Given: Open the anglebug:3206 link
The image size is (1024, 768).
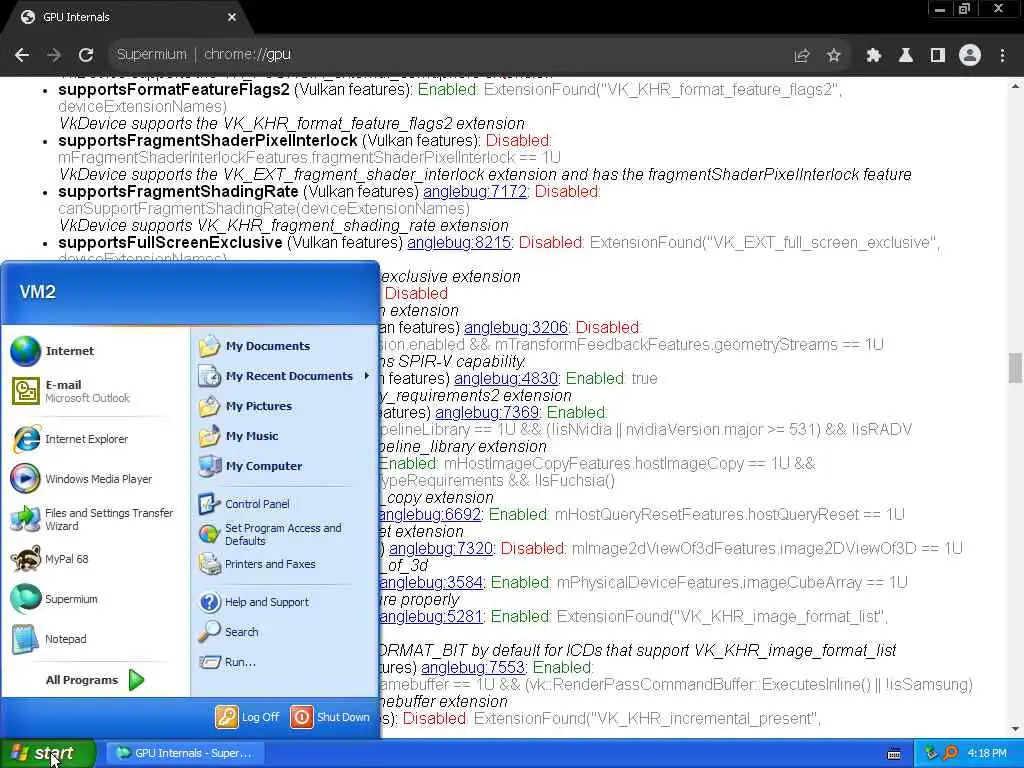Looking at the screenshot, I should point(516,327).
